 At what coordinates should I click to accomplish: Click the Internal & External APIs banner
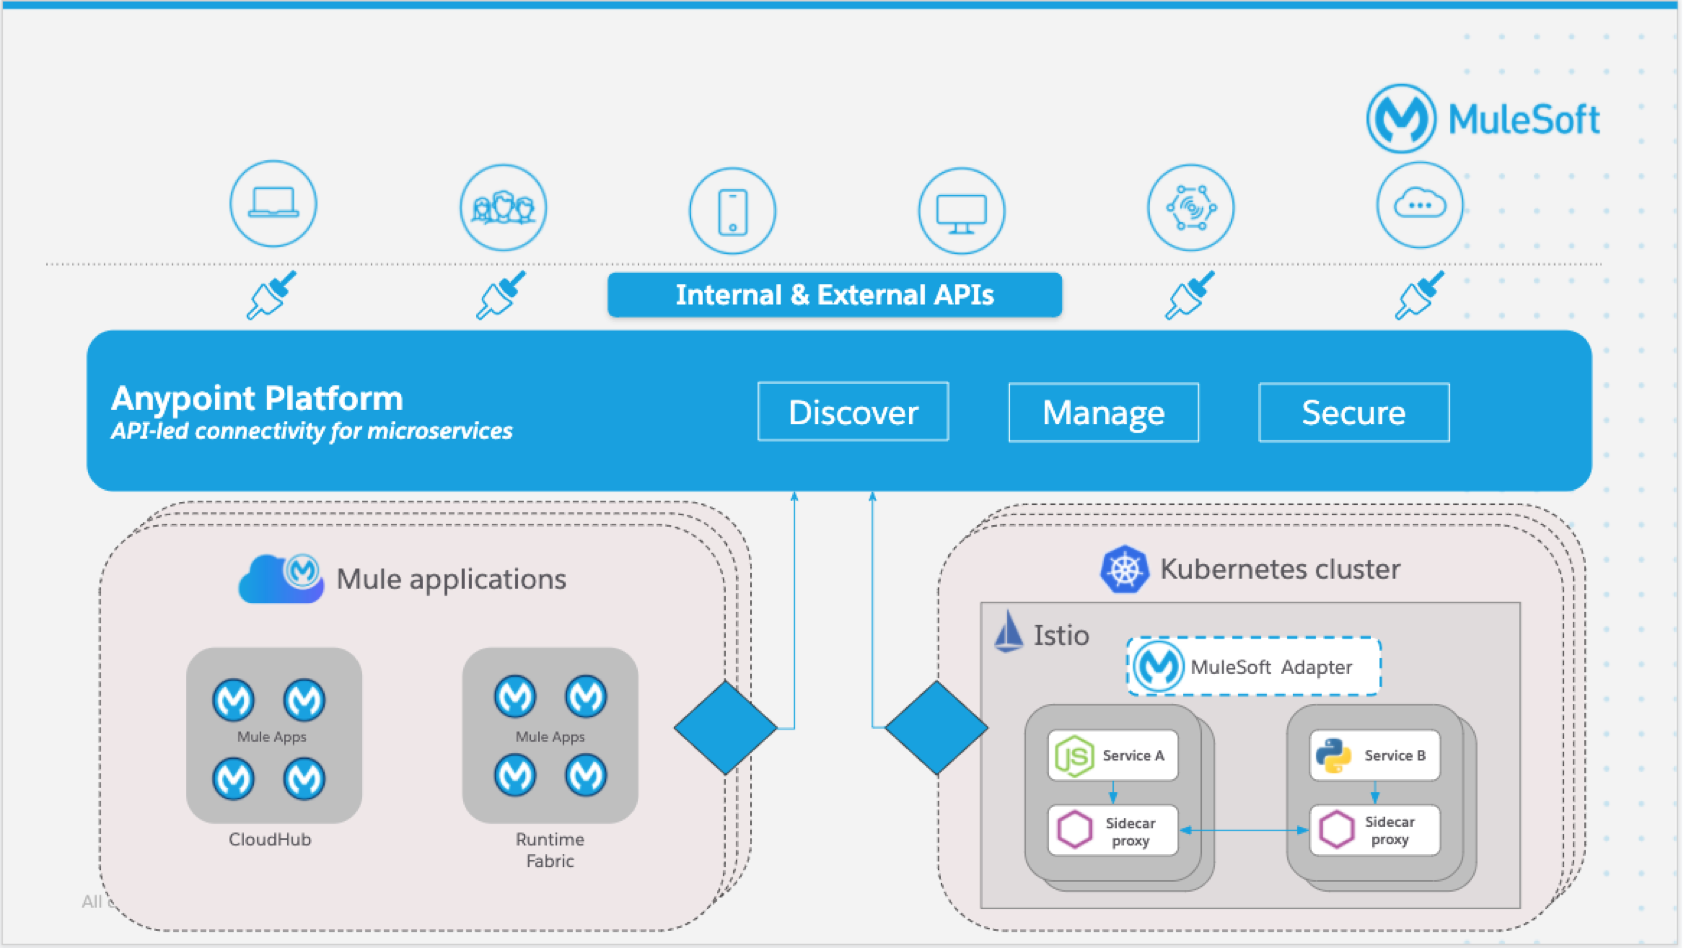point(834,295)
